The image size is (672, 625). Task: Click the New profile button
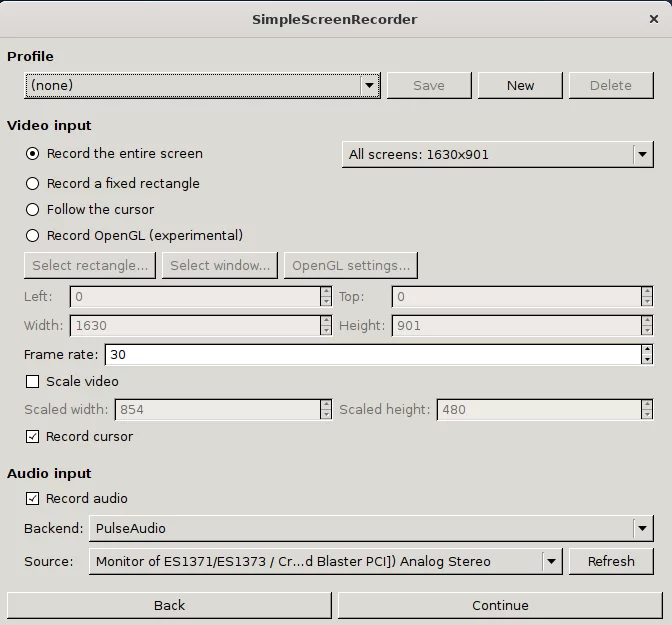520,85
